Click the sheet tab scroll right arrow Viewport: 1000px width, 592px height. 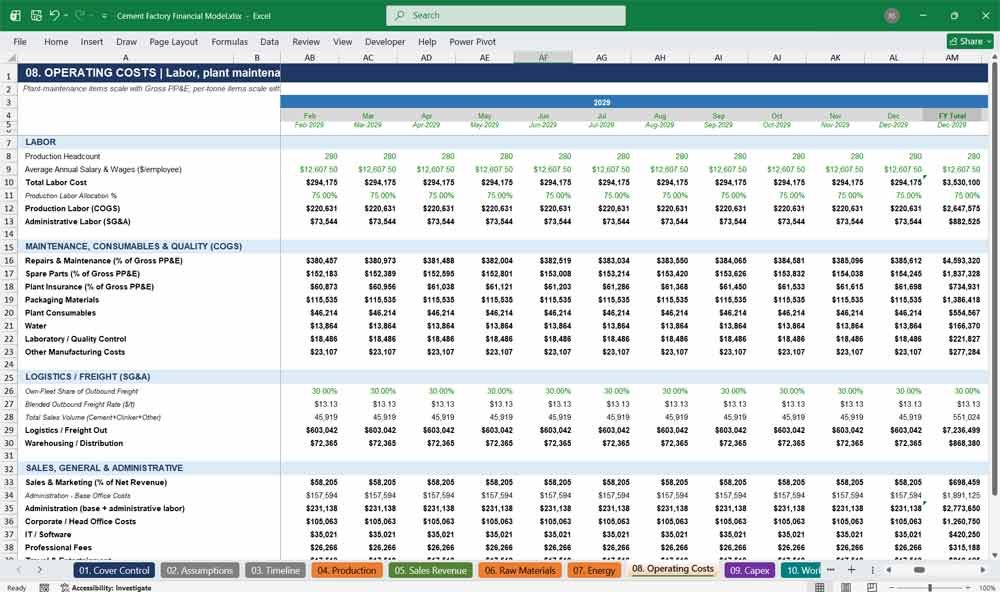tap(40, 570)
